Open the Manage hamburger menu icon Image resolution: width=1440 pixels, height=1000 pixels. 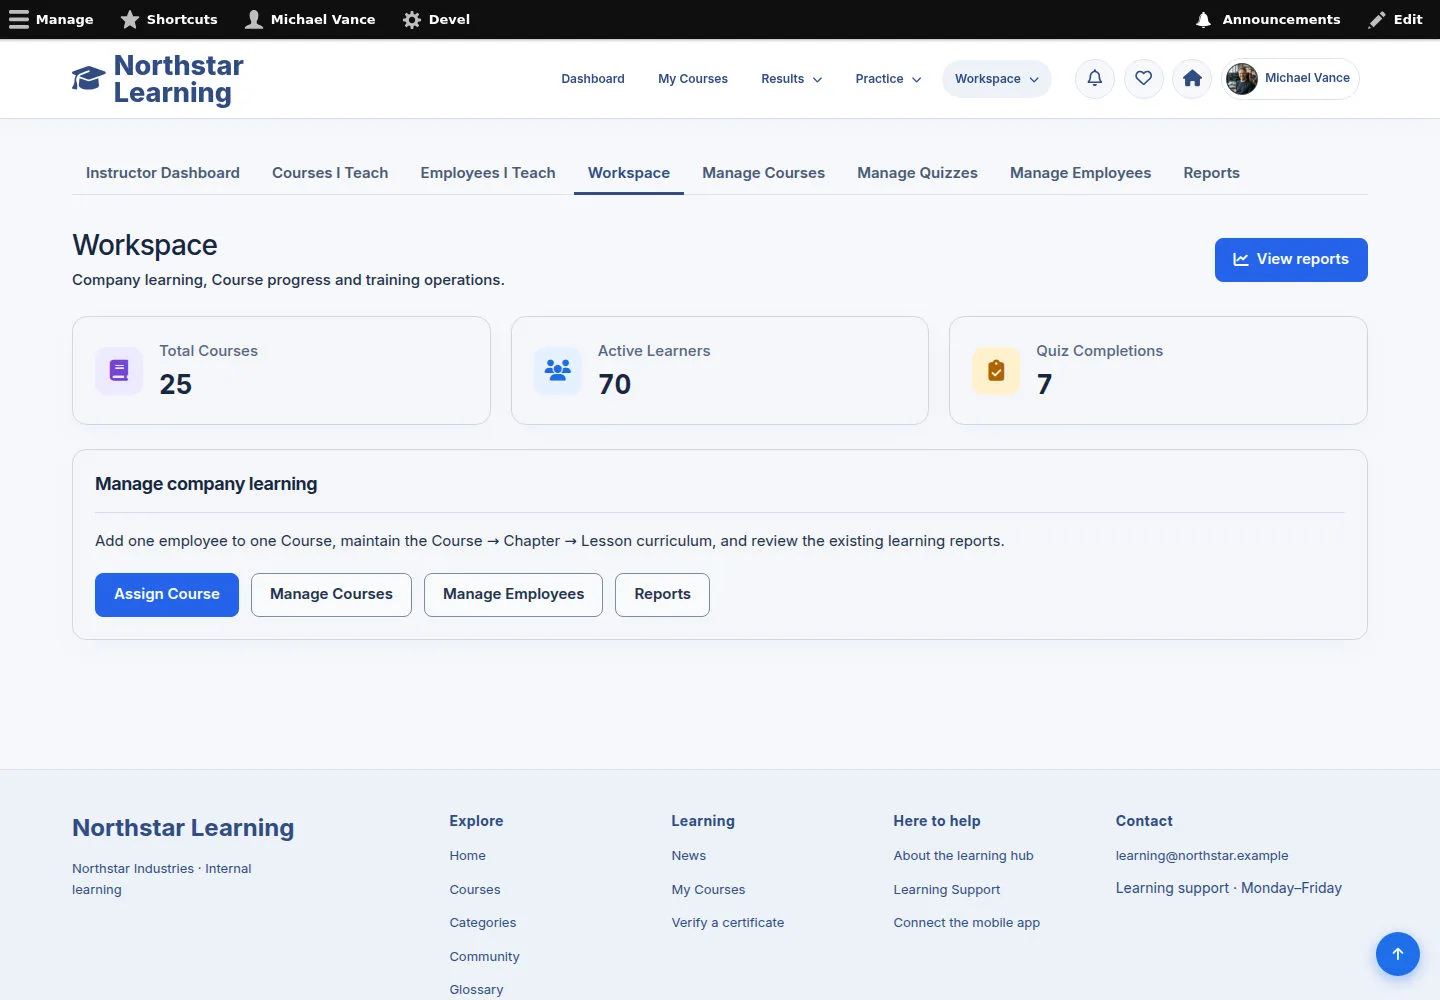(19, 19)
